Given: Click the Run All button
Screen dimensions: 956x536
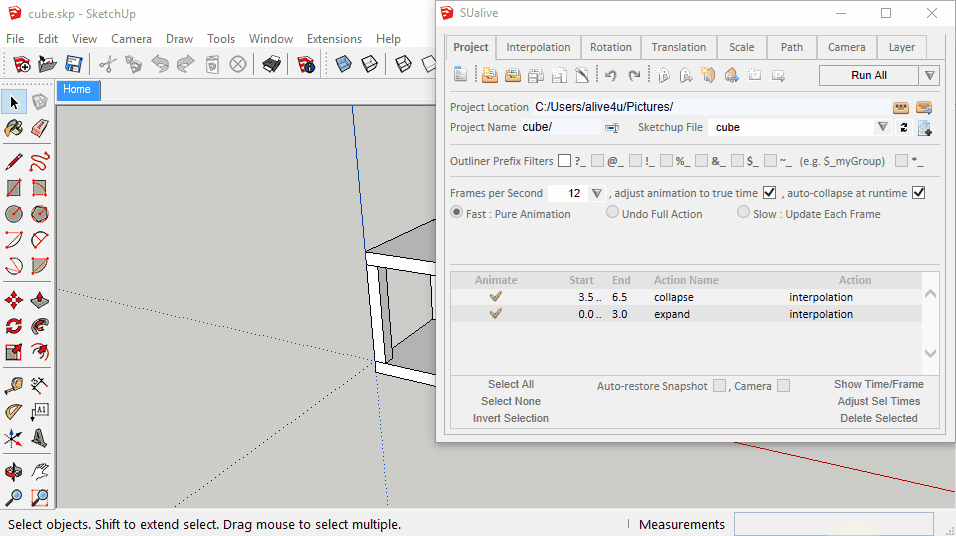Looking at the screenshot, I should click(869, 76).
